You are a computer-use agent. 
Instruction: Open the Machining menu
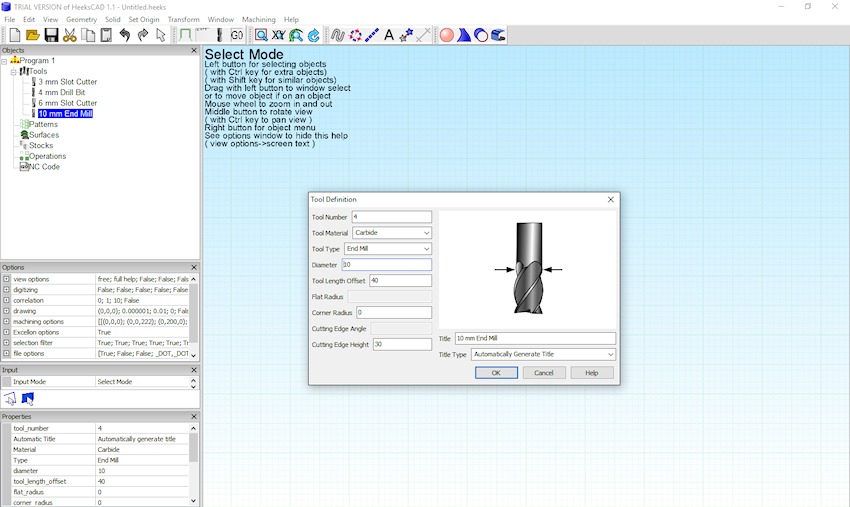(x=258, y=19)
